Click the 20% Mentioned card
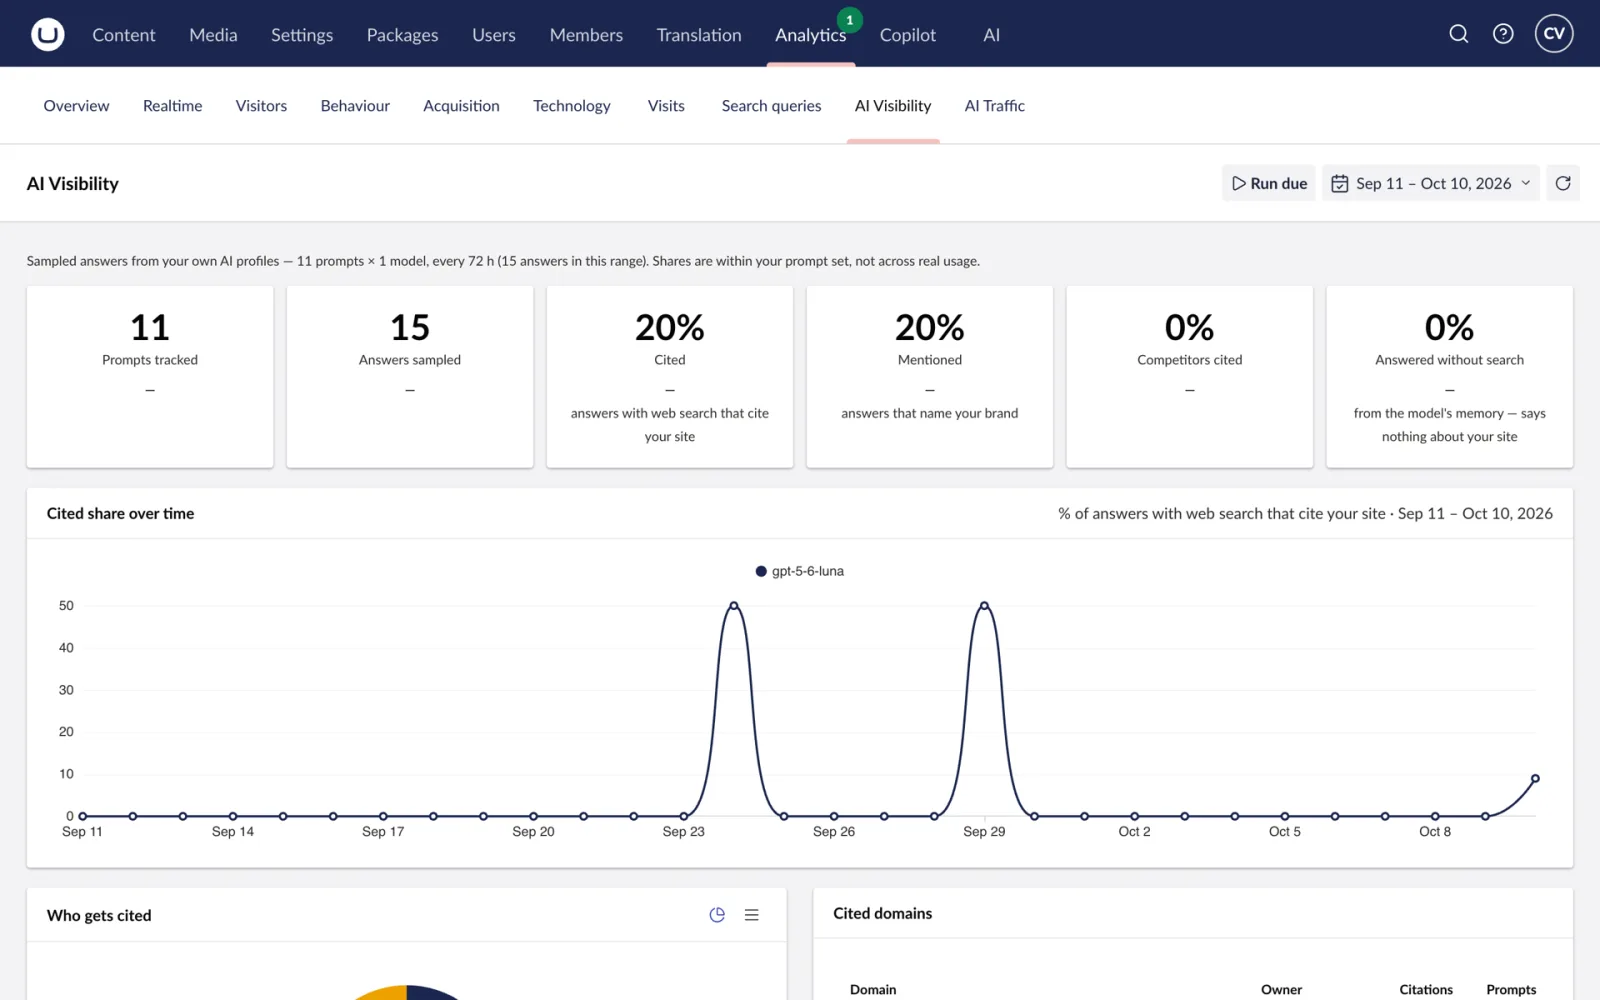The width and height of the screenshot is (1600, 1000). (x=930, y=377)
